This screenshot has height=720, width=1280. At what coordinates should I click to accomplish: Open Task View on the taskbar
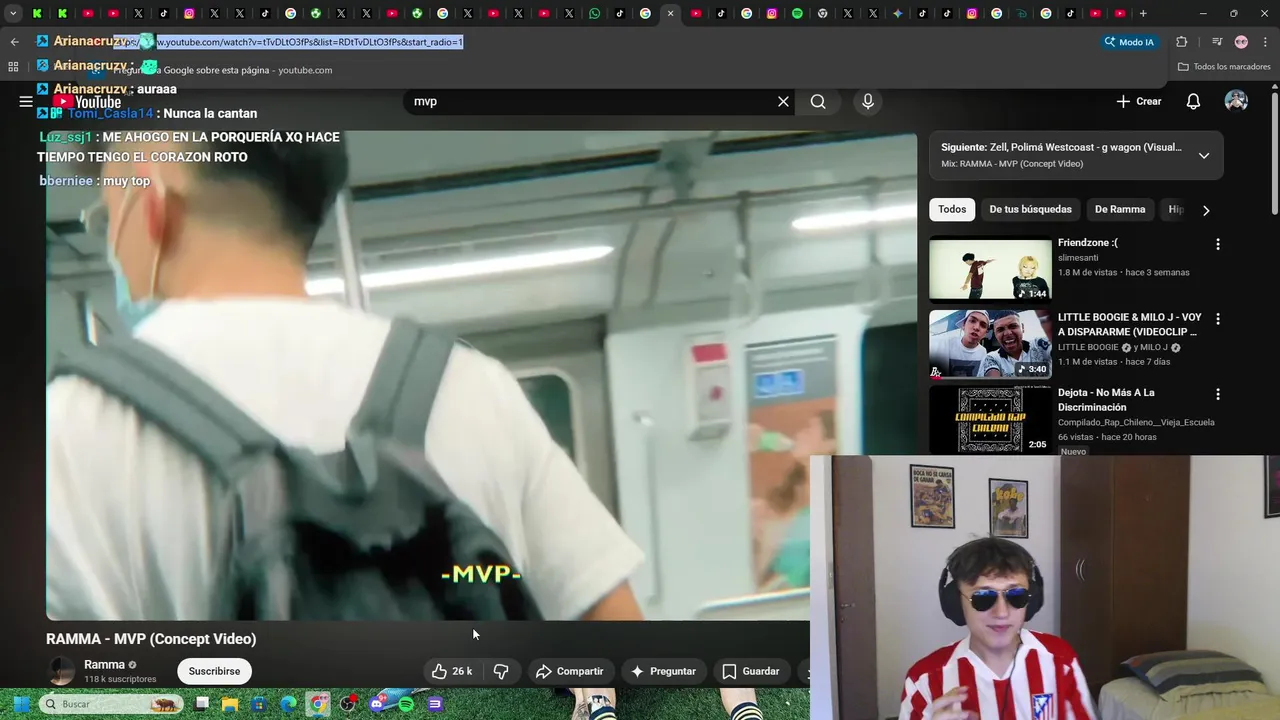click(x=202, y=704)
